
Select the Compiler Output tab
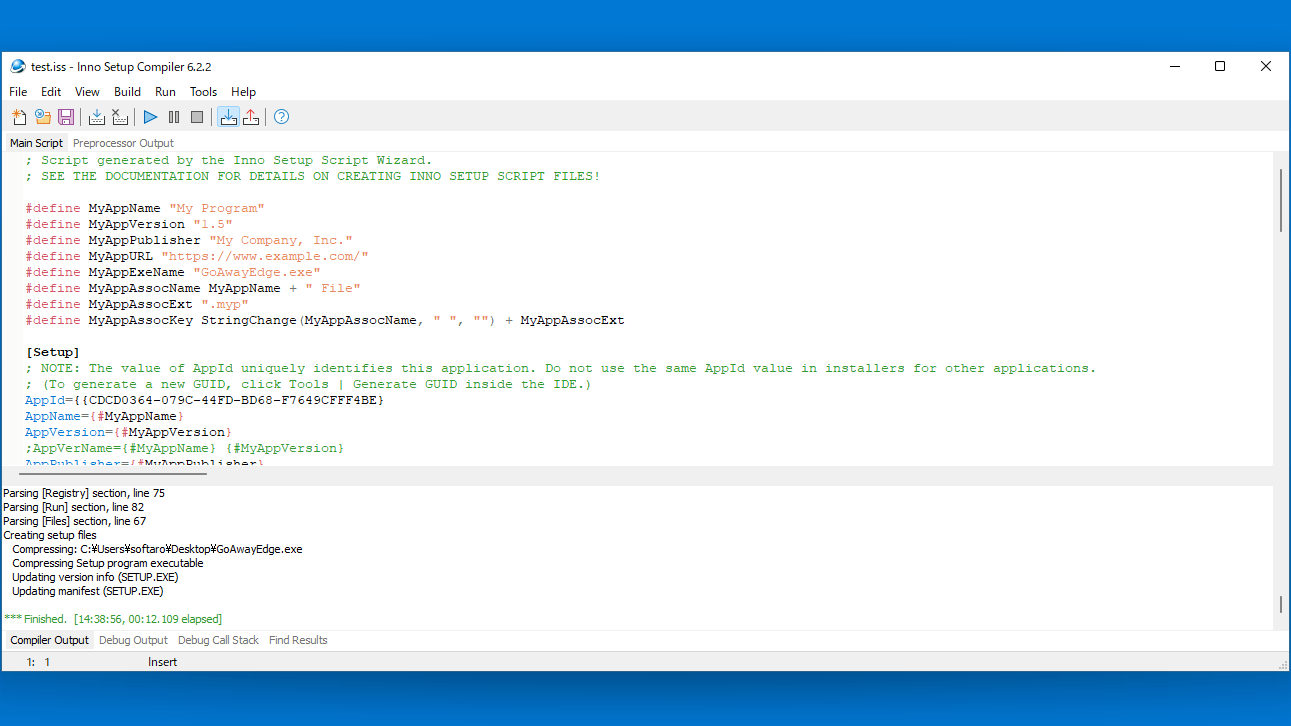tap(50, 640)
